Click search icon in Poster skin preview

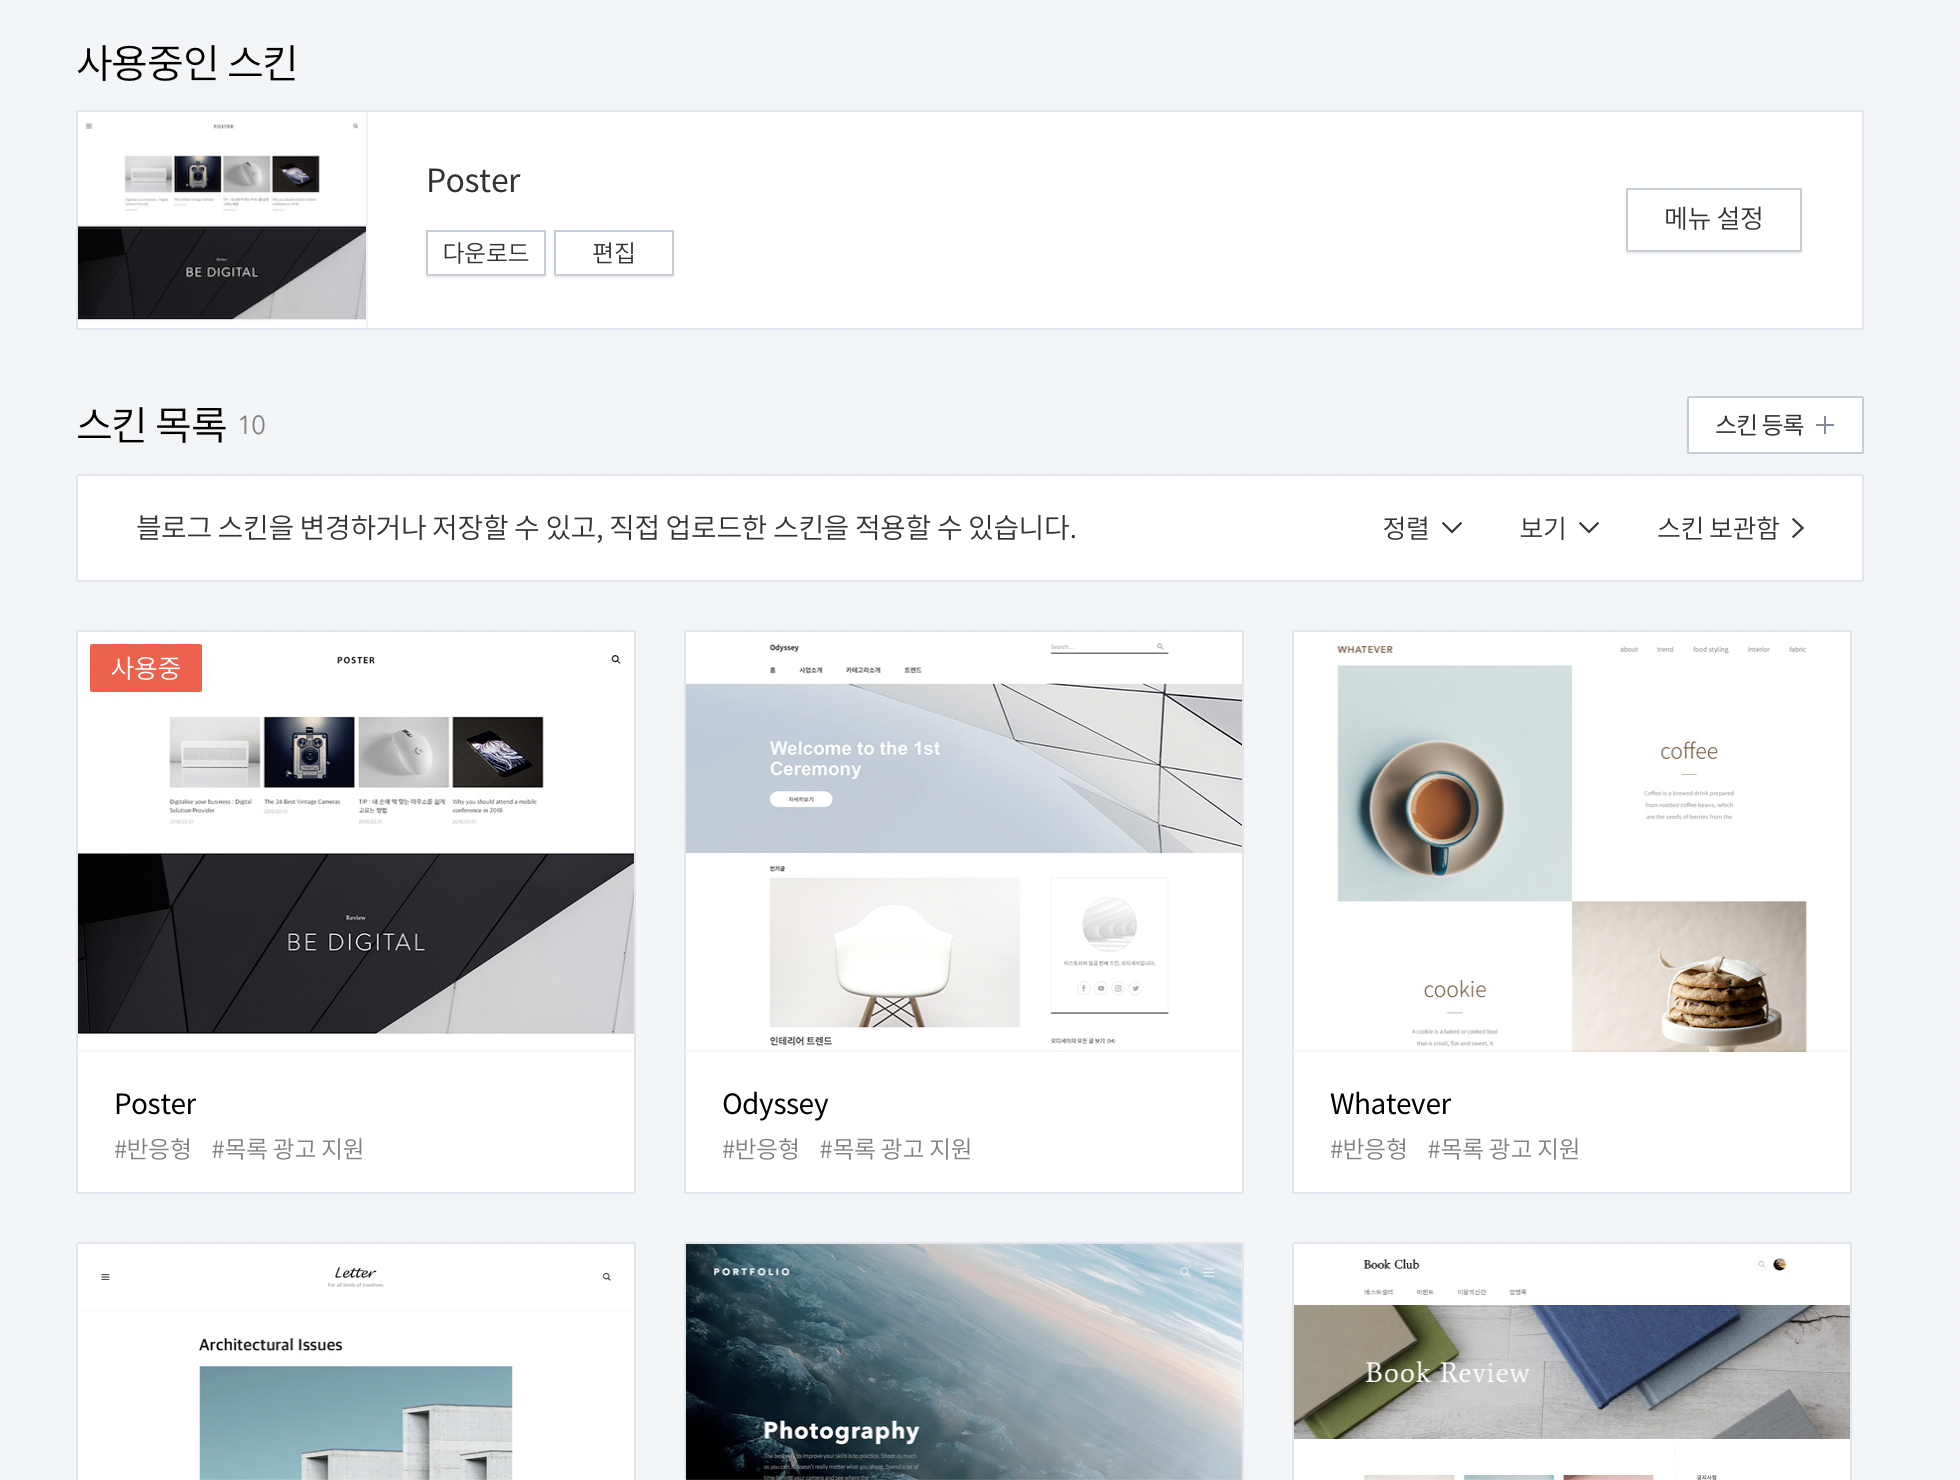click(x=616, y=660)
